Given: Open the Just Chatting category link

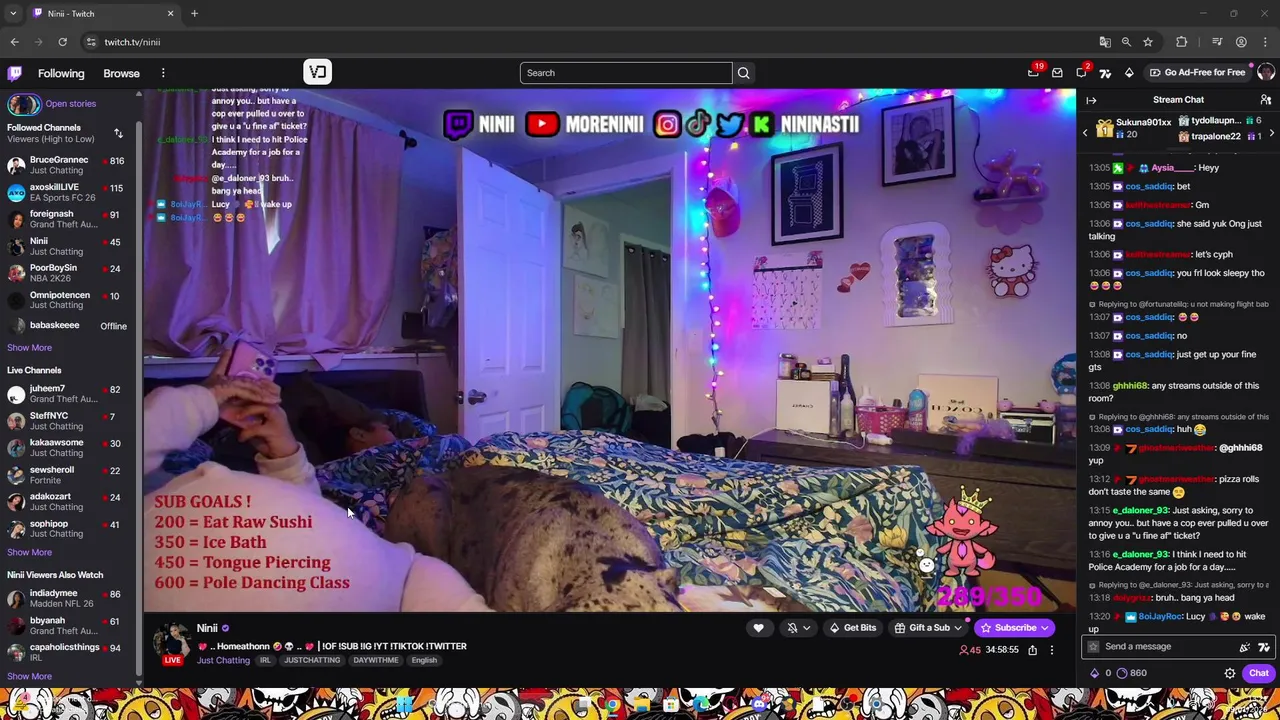Looking at the screenshot, I should pos(223,660).
